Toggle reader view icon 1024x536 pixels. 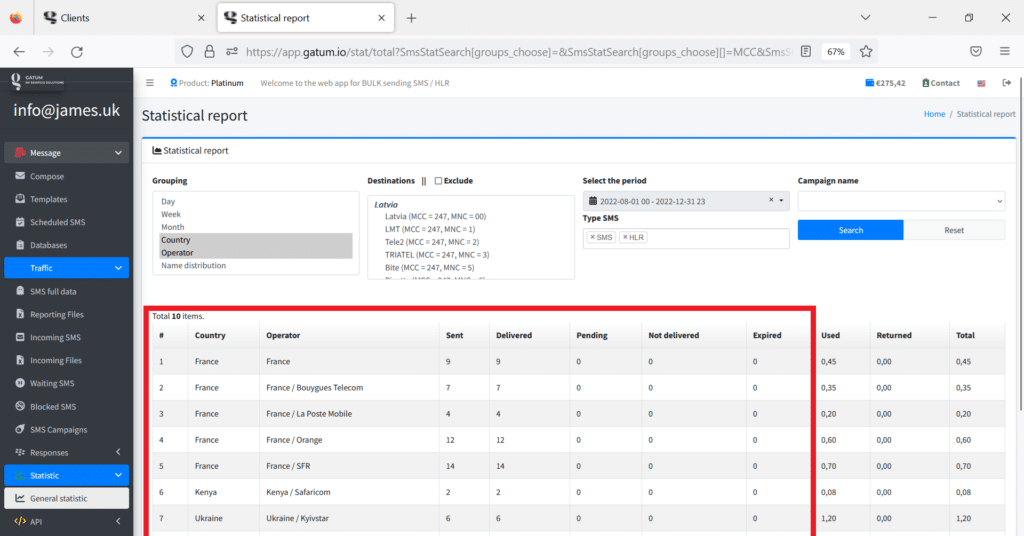pyautogui.click(x=806, y=52)
